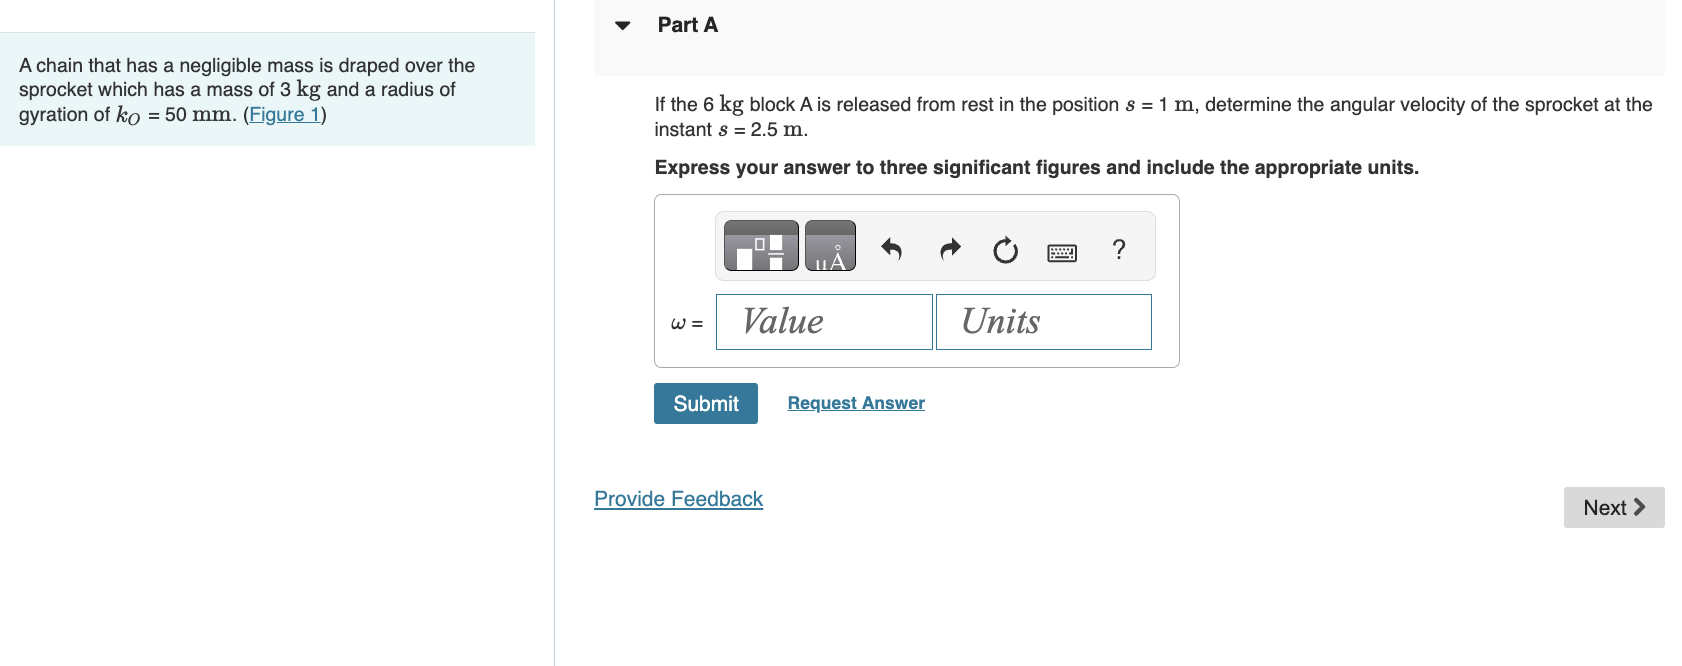1682x666 pixels.
Task: Reset the answer using the circular reset icon
Action: coord(1004,251)
